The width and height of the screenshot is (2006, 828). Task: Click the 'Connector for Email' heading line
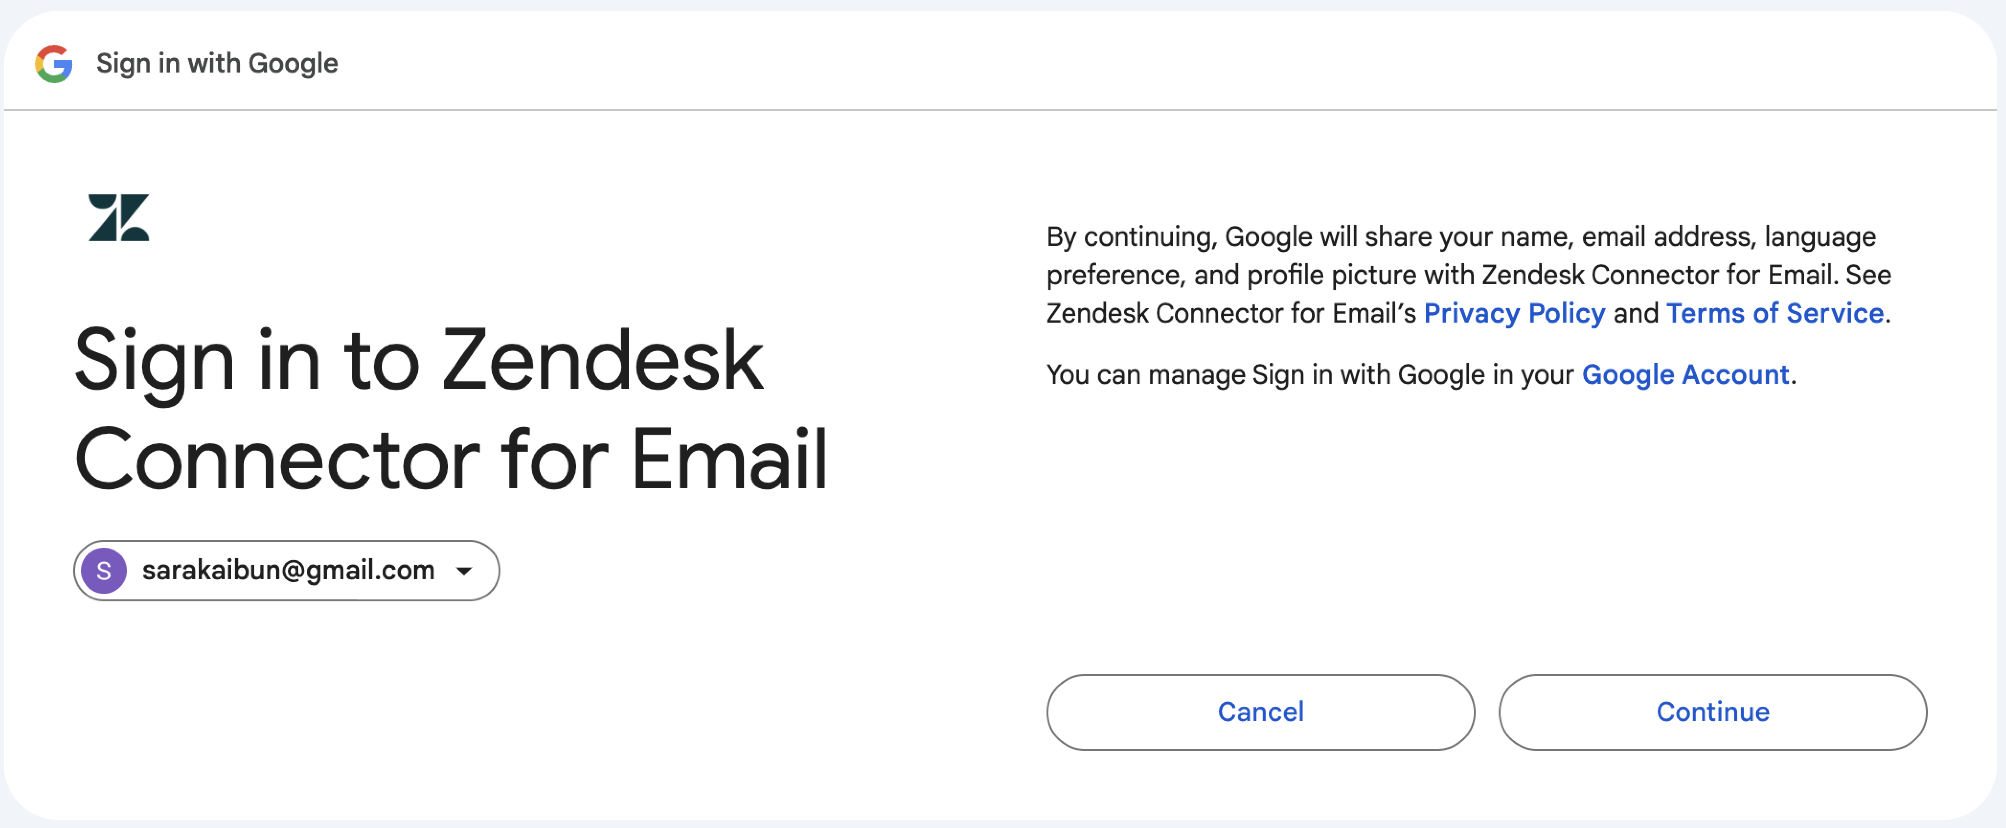[x=451, y=459]
